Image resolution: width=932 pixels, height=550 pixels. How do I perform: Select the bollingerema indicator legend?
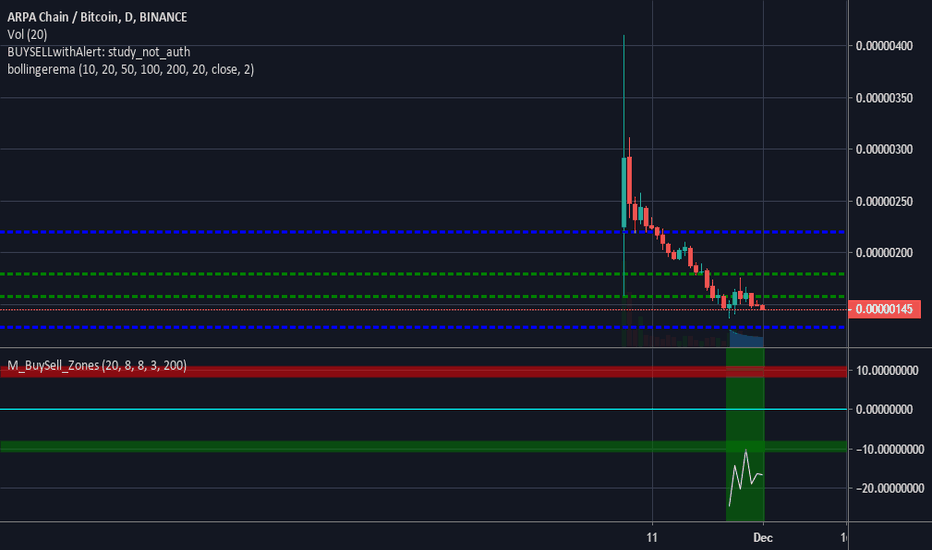[130, 70]
